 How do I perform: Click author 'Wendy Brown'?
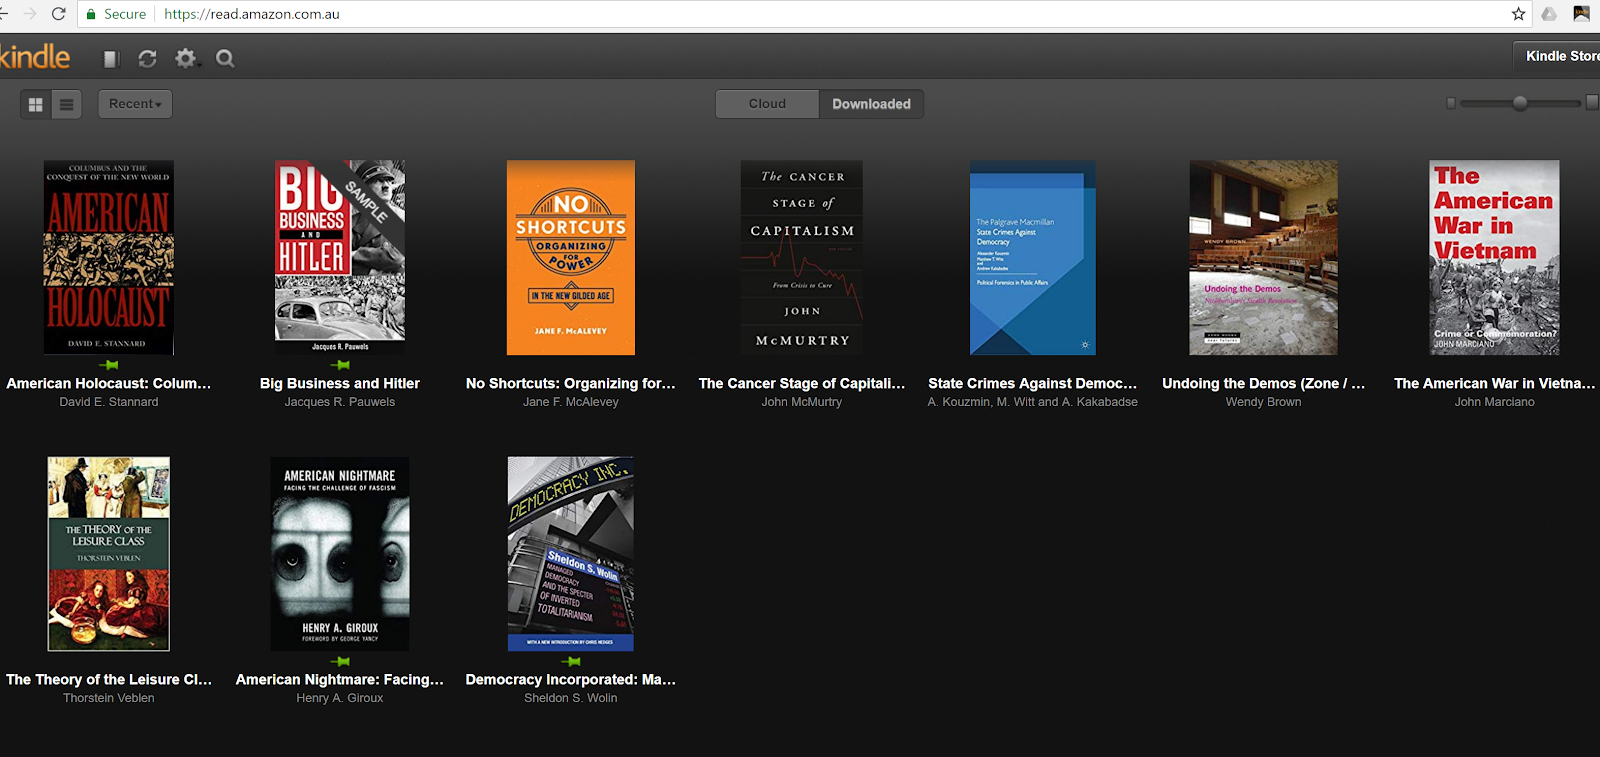point(1263,402)
